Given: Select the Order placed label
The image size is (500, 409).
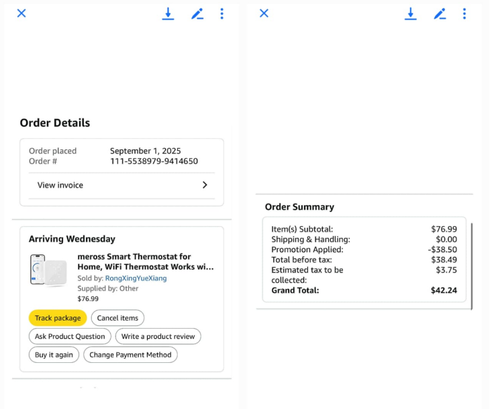Looking at the screenshot, I should click(53, 151).
